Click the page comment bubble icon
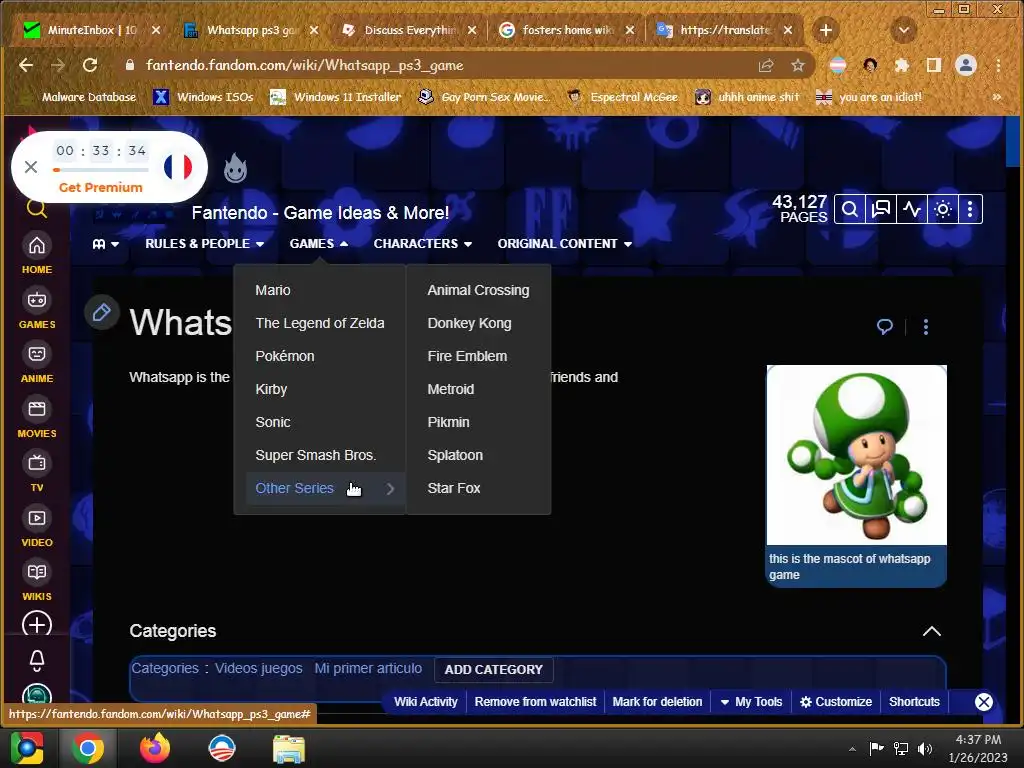 pos(885,327)
